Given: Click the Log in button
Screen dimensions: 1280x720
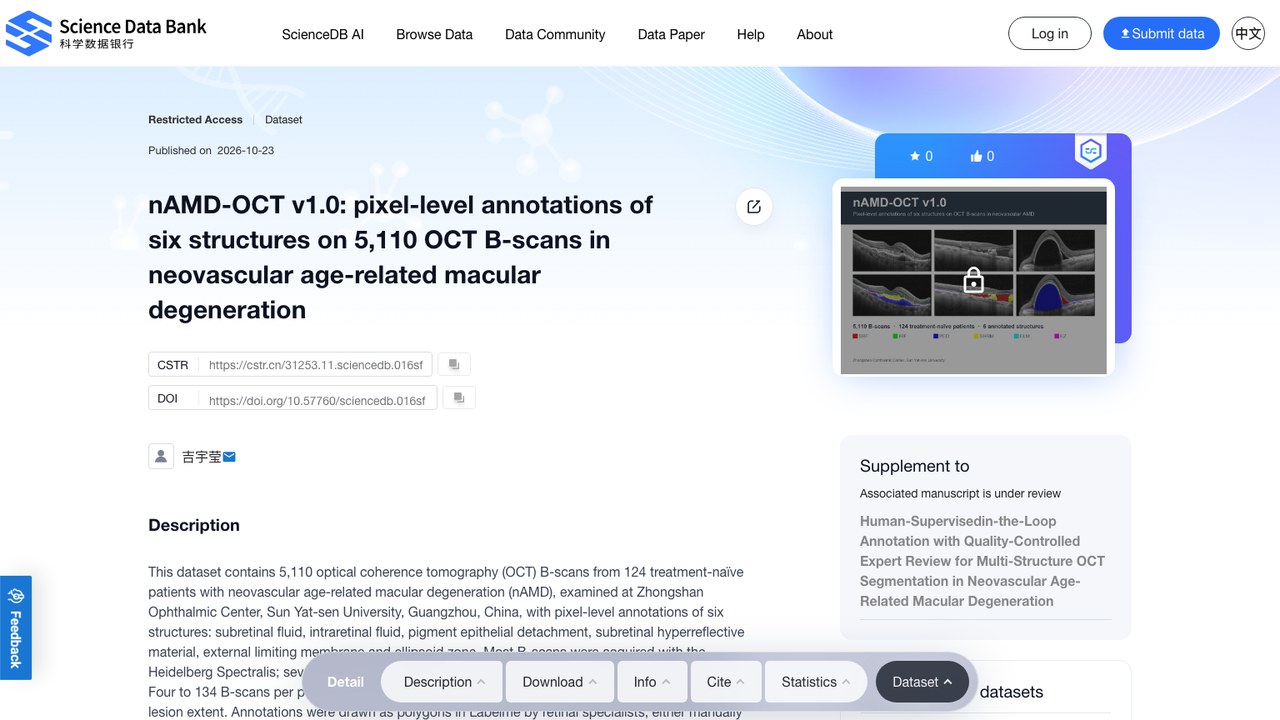Looking at the screenshot, I should (x=1050, y=33).
